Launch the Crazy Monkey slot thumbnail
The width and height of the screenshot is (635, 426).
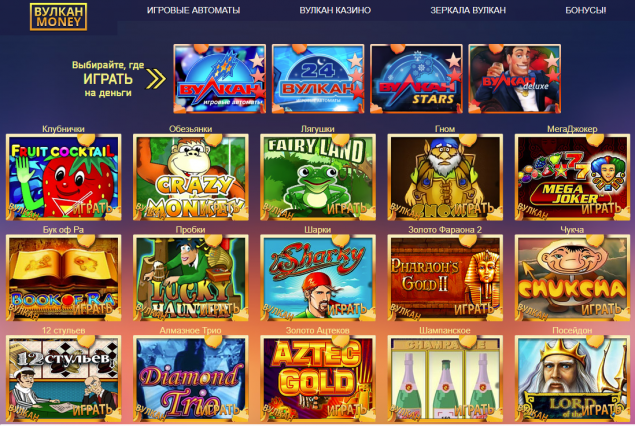pyautogui.click(x=191, y=177)
